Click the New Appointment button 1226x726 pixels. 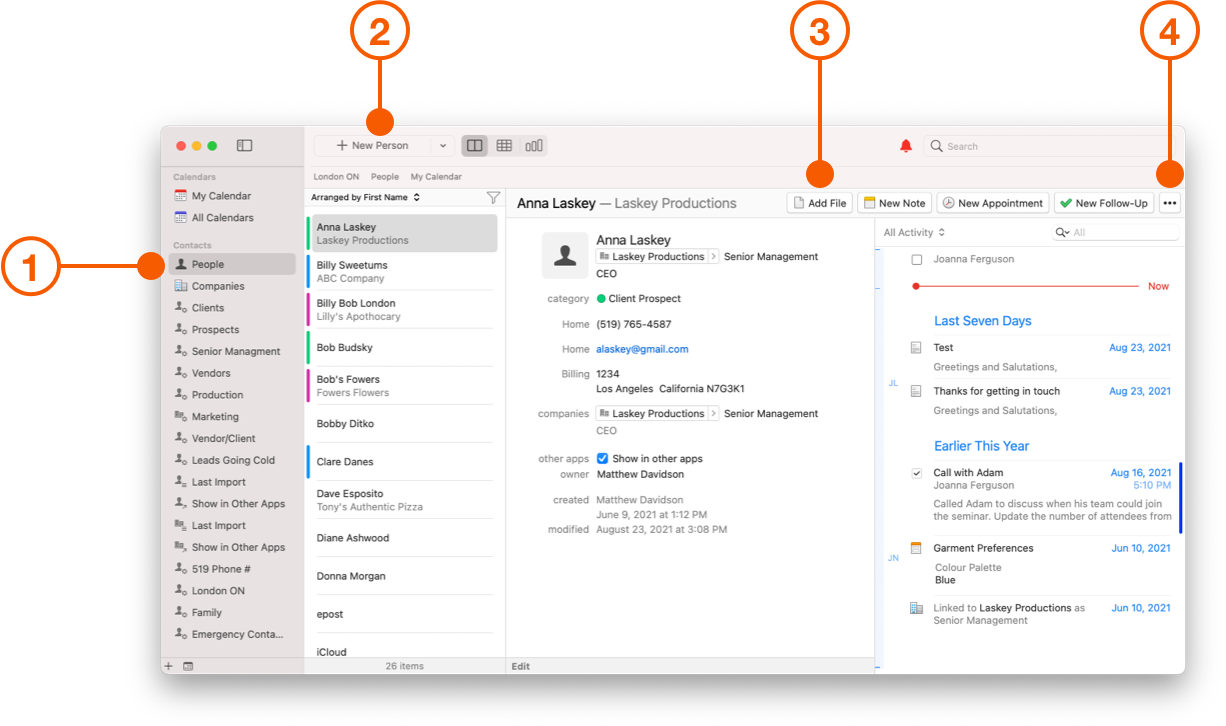(x=993, y=202)
